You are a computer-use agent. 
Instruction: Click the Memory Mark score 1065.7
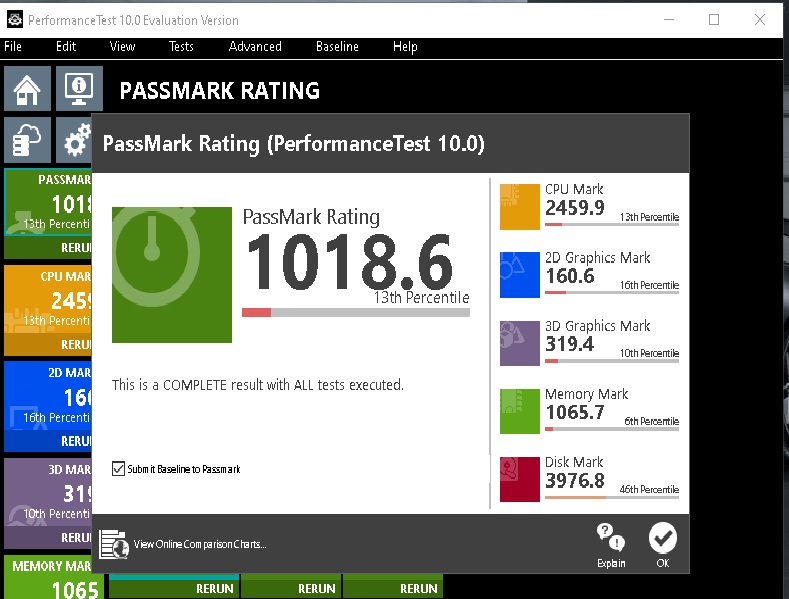tap(575, 412)
